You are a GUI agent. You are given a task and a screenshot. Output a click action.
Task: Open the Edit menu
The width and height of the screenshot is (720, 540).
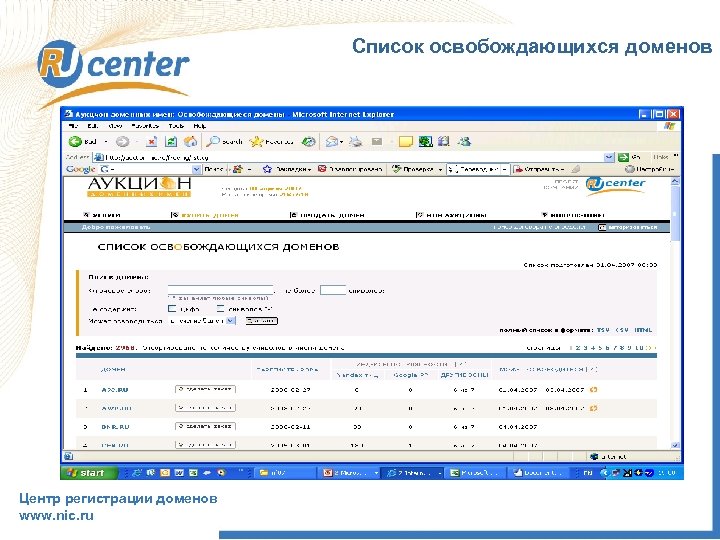point(93,126)
